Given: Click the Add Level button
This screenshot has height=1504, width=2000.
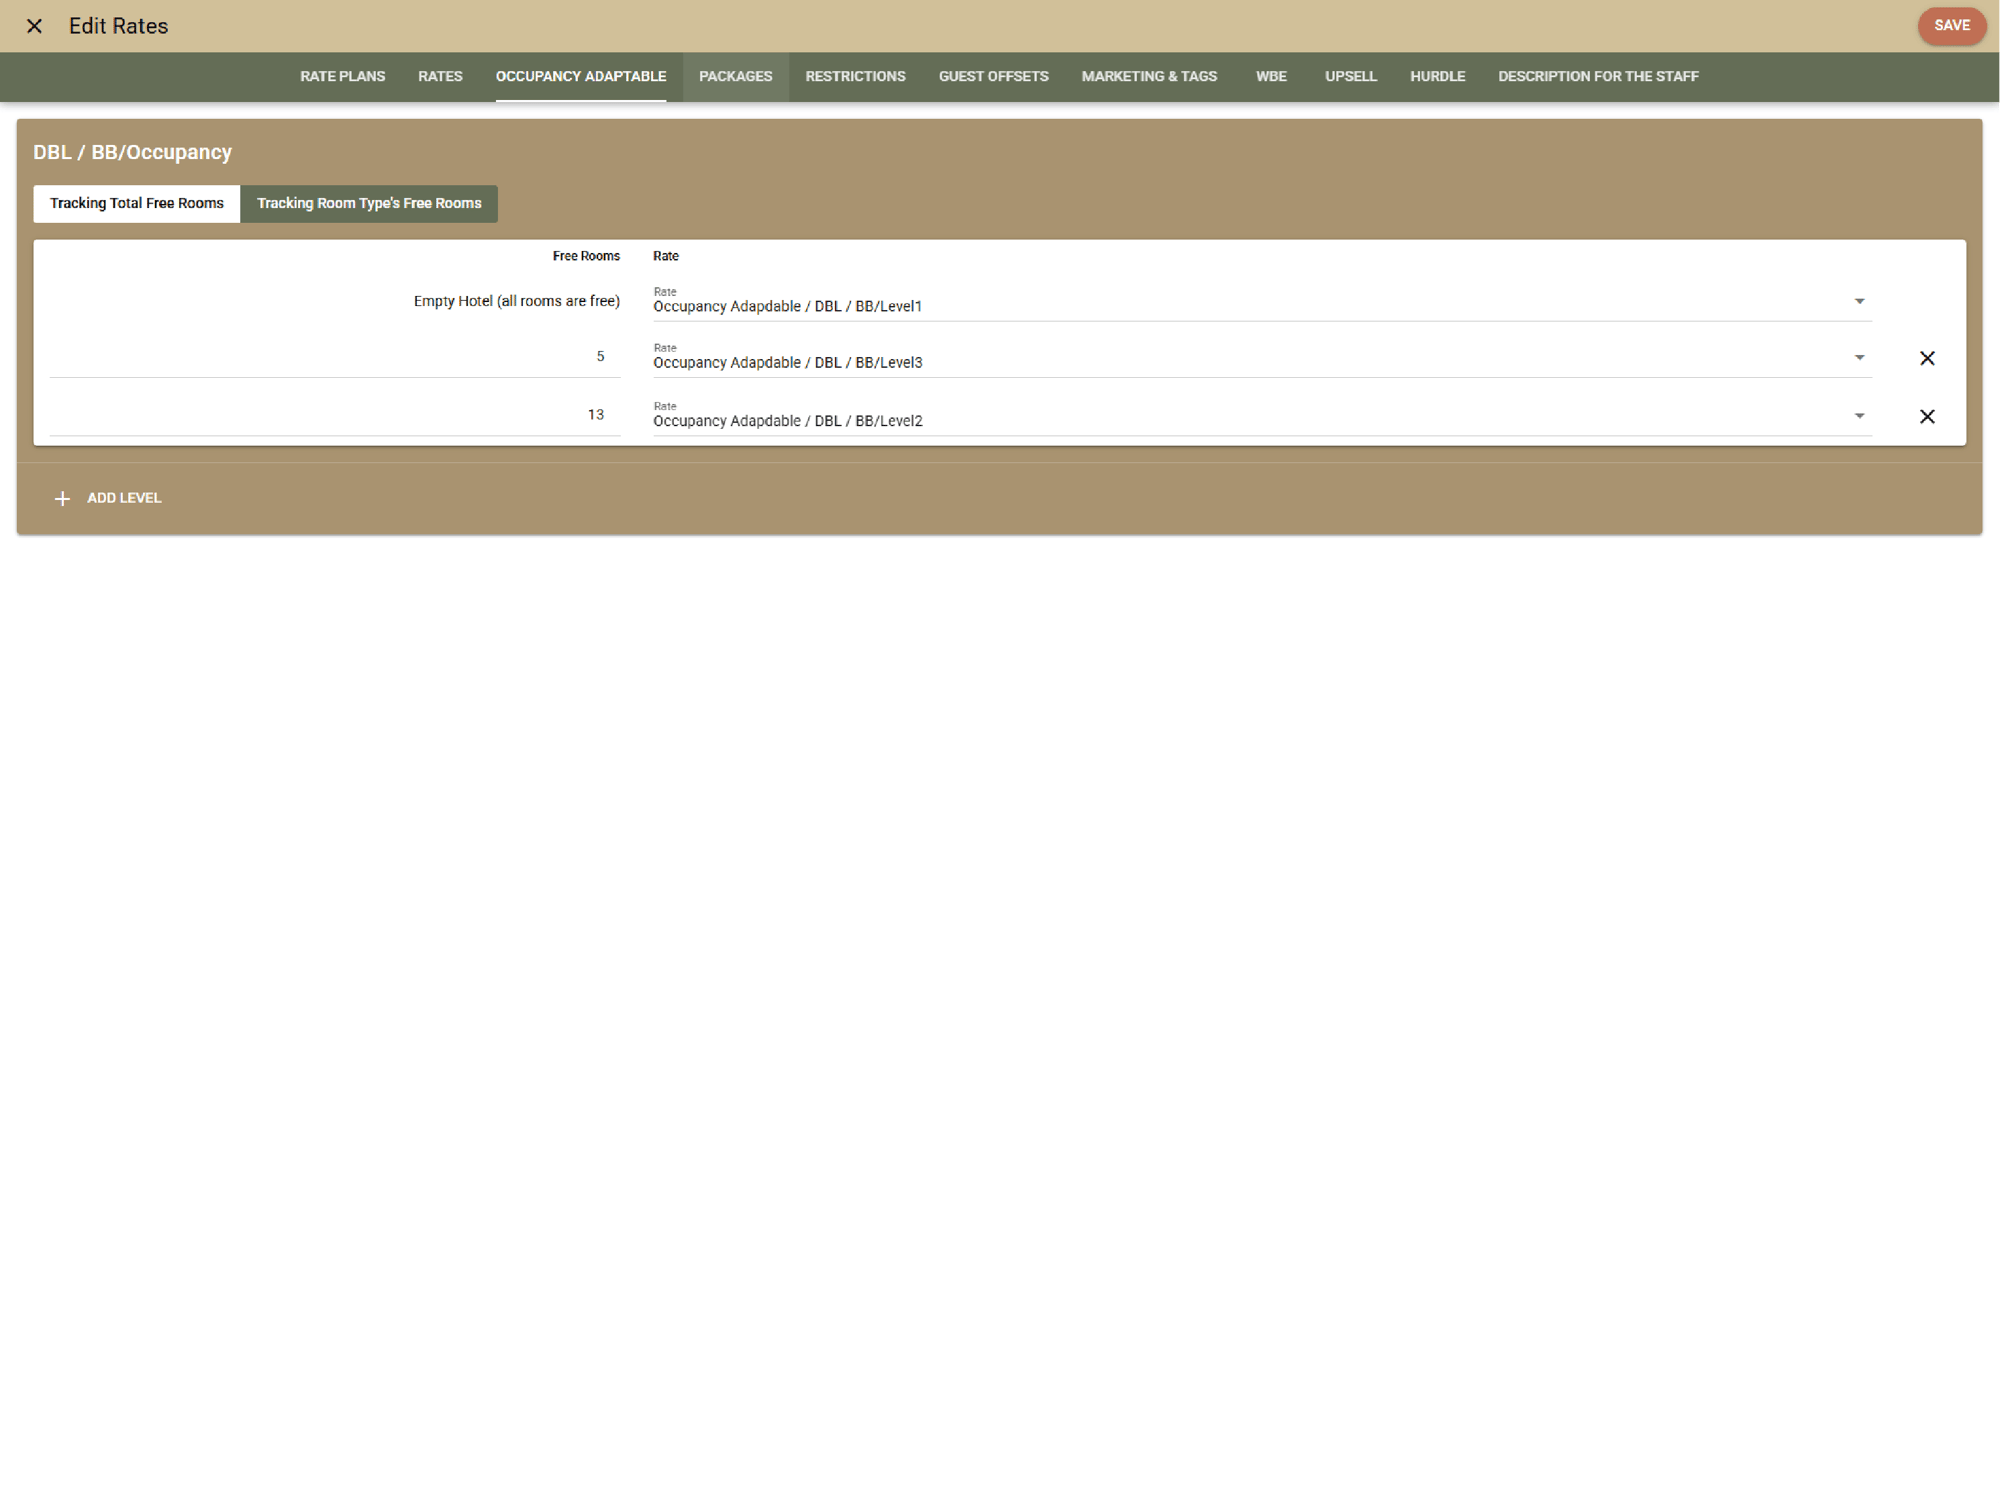Looking at the screenshot, I should [123, 498].
